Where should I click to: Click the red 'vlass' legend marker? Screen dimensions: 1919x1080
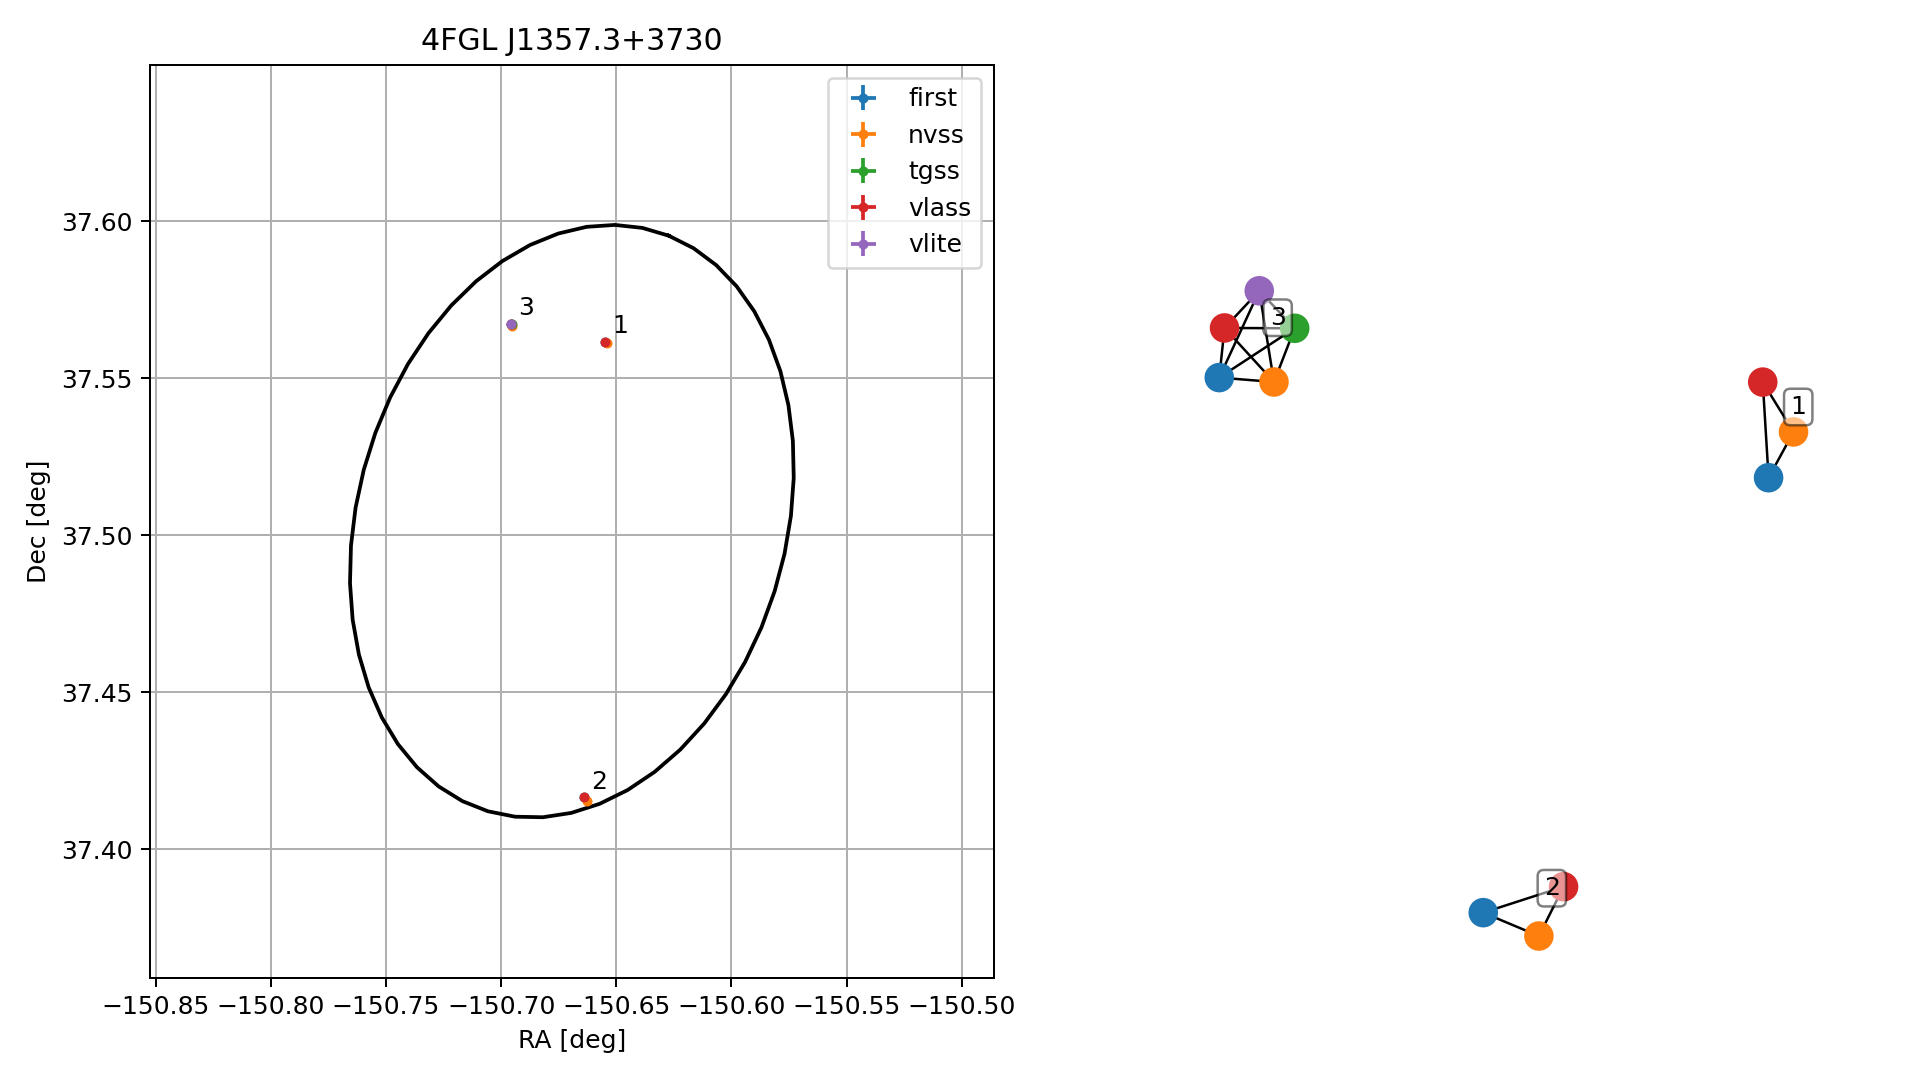(862, 208)
